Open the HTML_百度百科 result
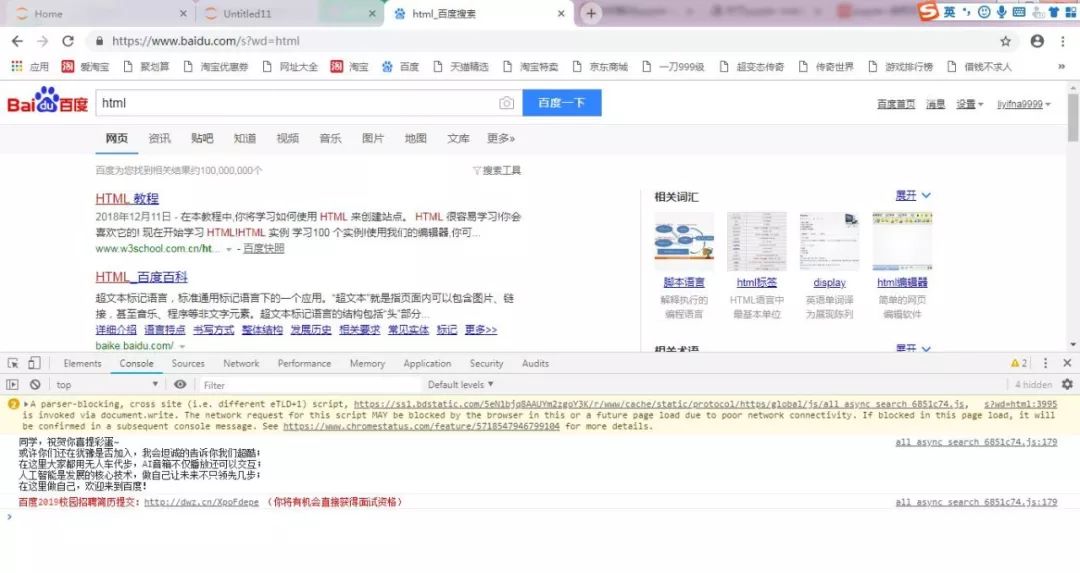 141,277
